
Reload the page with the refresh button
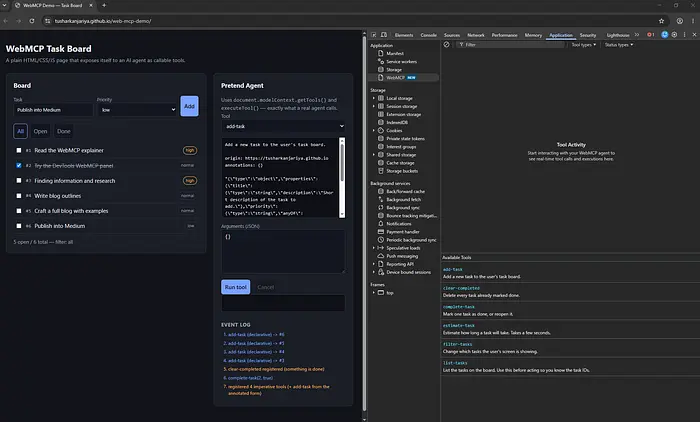coord(32,21)
